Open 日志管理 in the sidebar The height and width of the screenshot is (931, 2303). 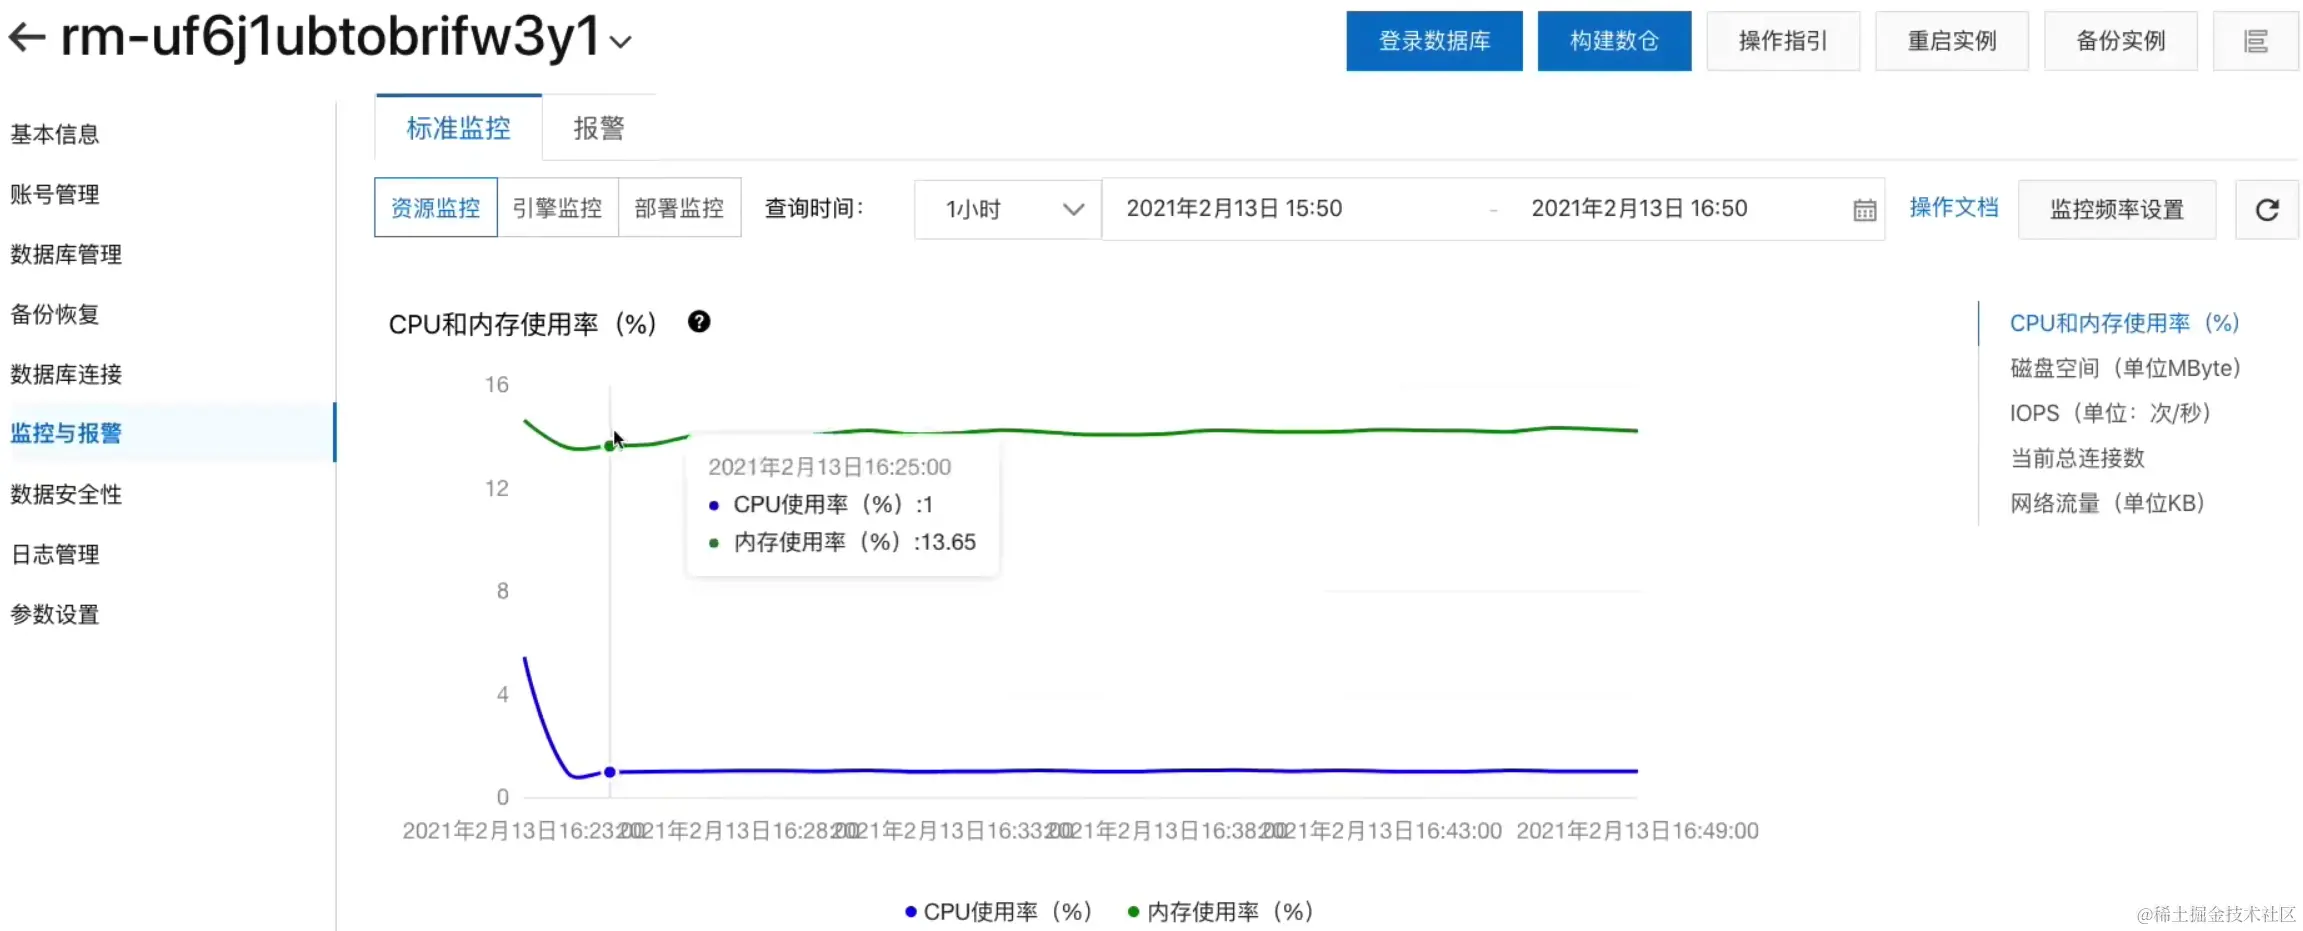[55, 554]
